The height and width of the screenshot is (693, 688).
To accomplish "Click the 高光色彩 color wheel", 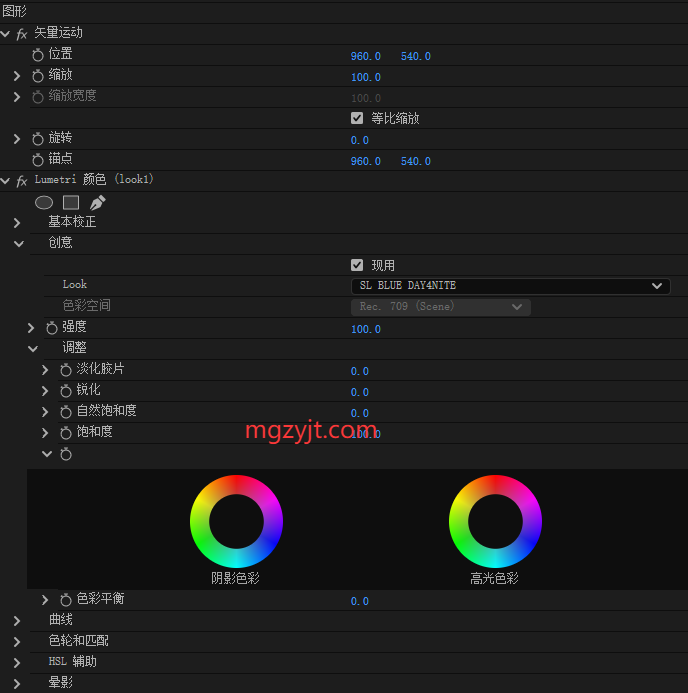I will 495,522.
